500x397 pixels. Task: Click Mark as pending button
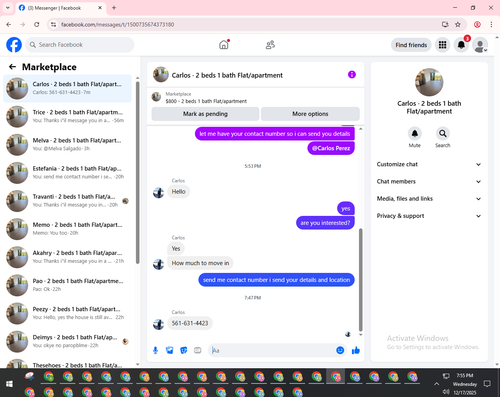click(205, 114)
